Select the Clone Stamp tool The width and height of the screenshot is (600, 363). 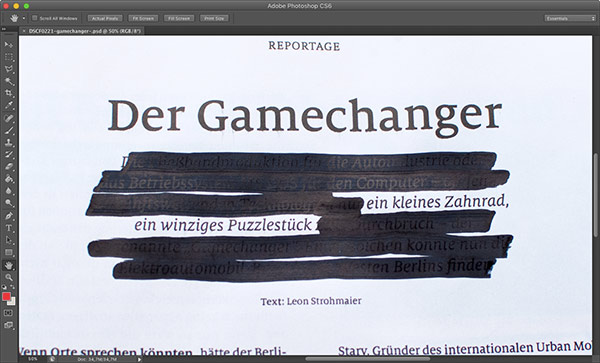[8, 142]
